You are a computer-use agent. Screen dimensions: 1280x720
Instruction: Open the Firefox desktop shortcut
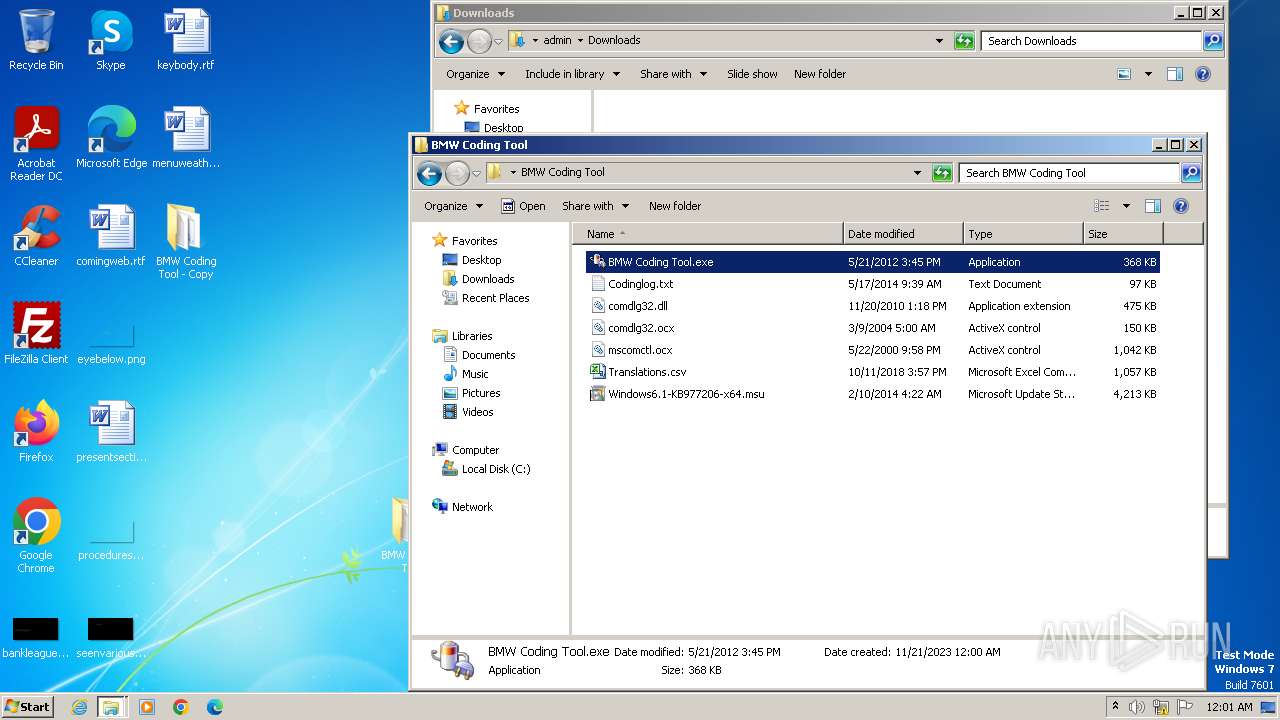tap(36, 432)
